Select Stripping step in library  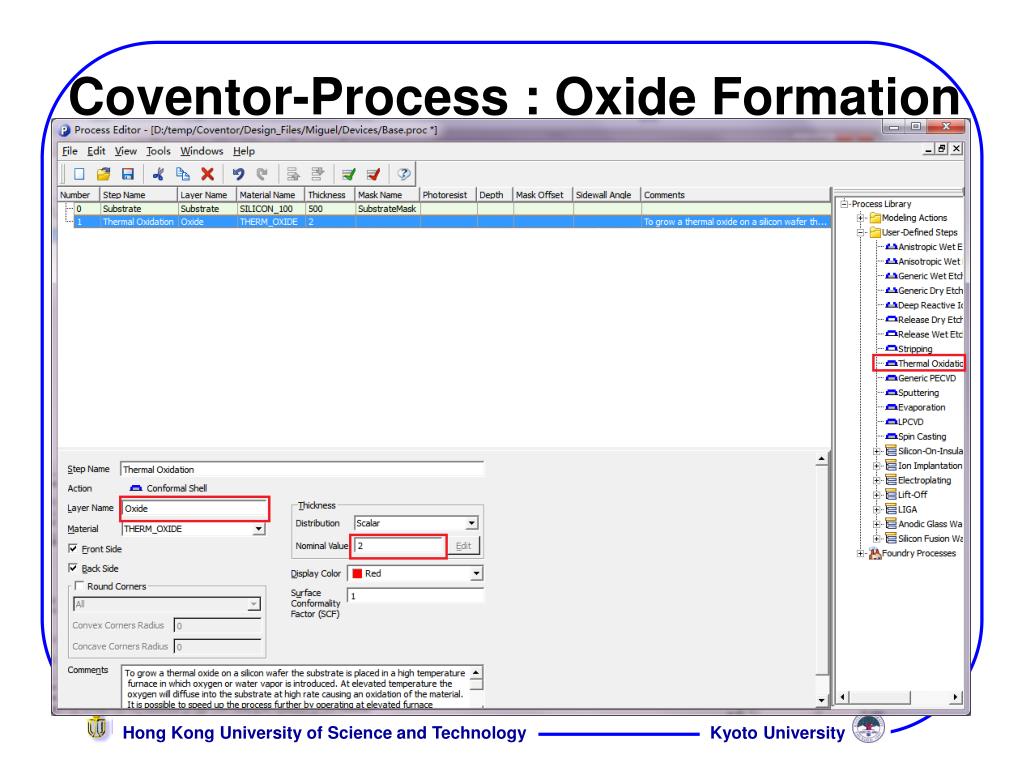coord(909,349)
